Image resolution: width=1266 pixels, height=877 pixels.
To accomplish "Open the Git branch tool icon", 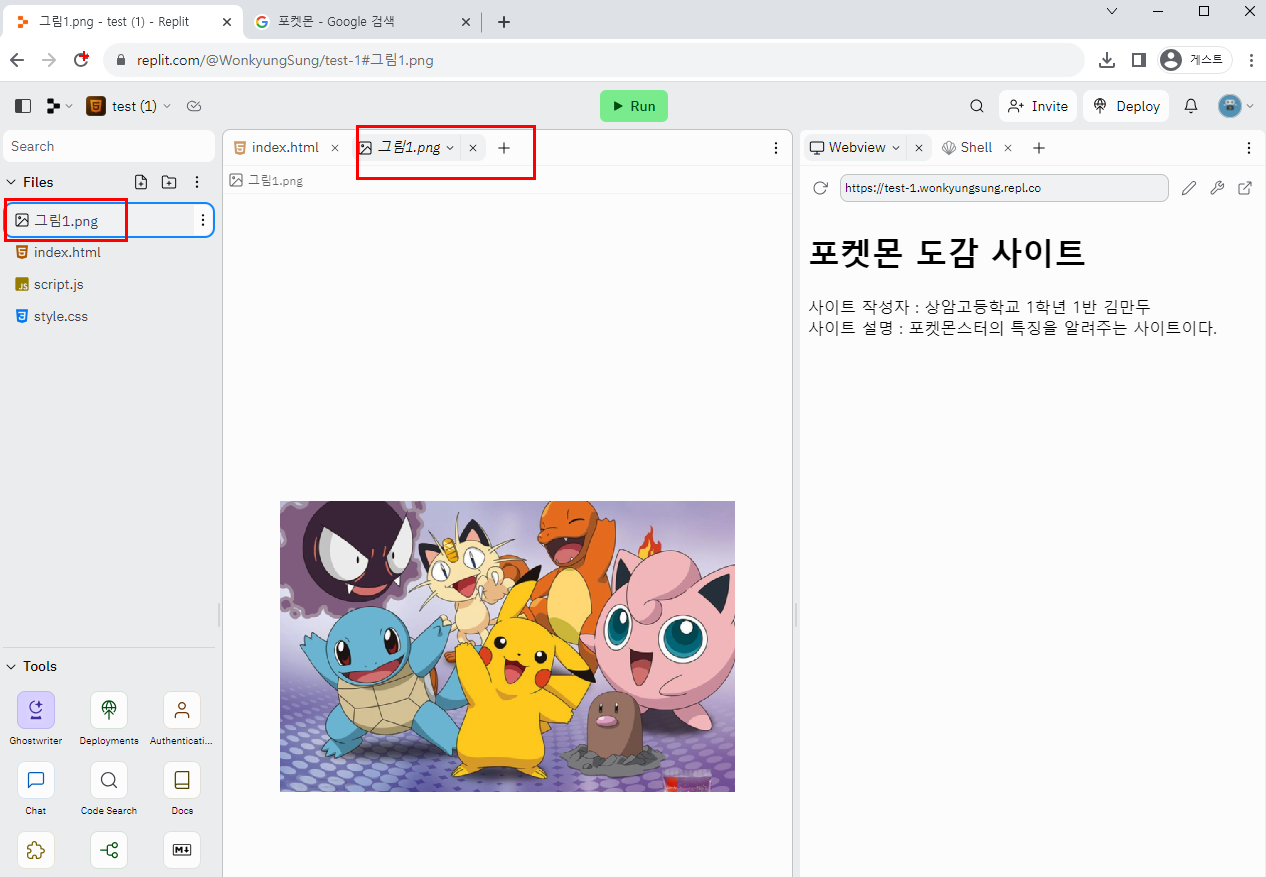I will click(109, 850).
